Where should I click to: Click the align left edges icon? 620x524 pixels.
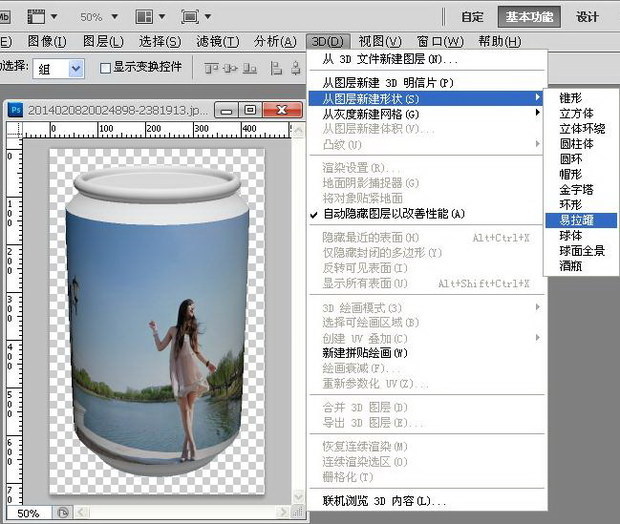click(x=276, y=68)
